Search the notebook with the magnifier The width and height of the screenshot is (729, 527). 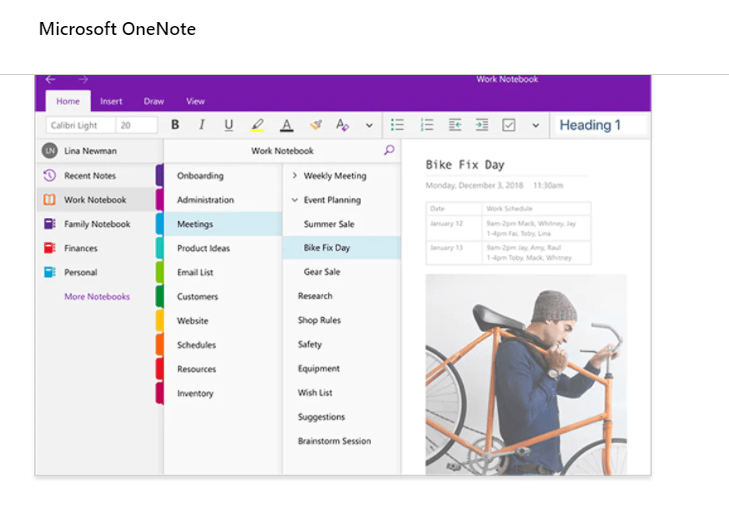(x=389, y=150)
